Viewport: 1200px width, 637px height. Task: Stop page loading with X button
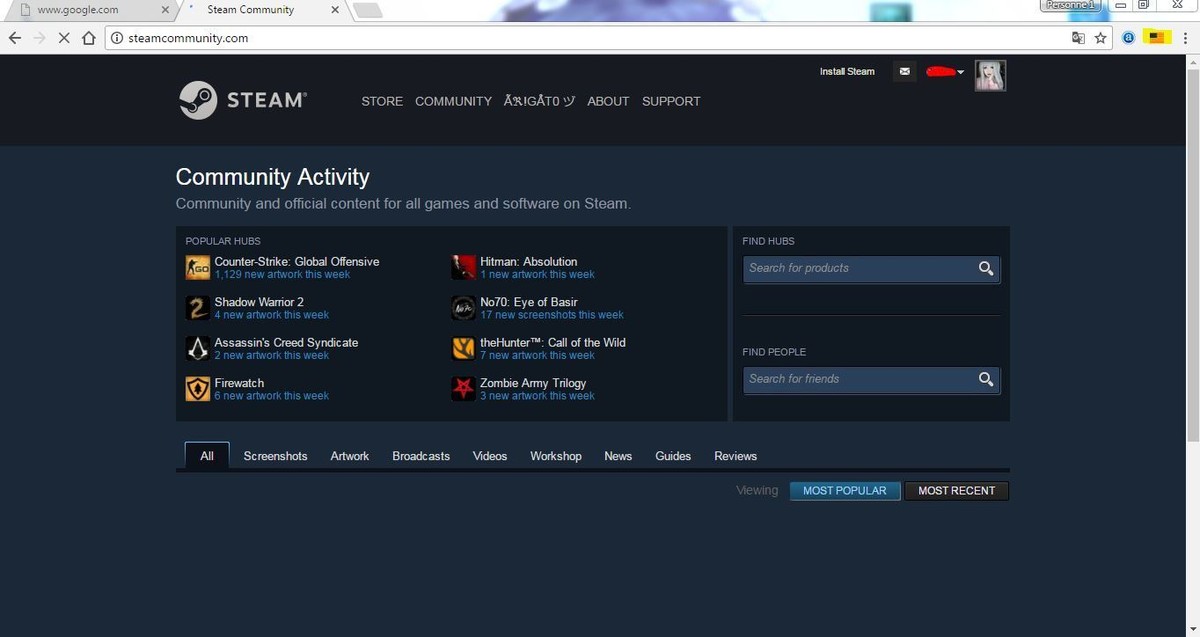[64, 38]
